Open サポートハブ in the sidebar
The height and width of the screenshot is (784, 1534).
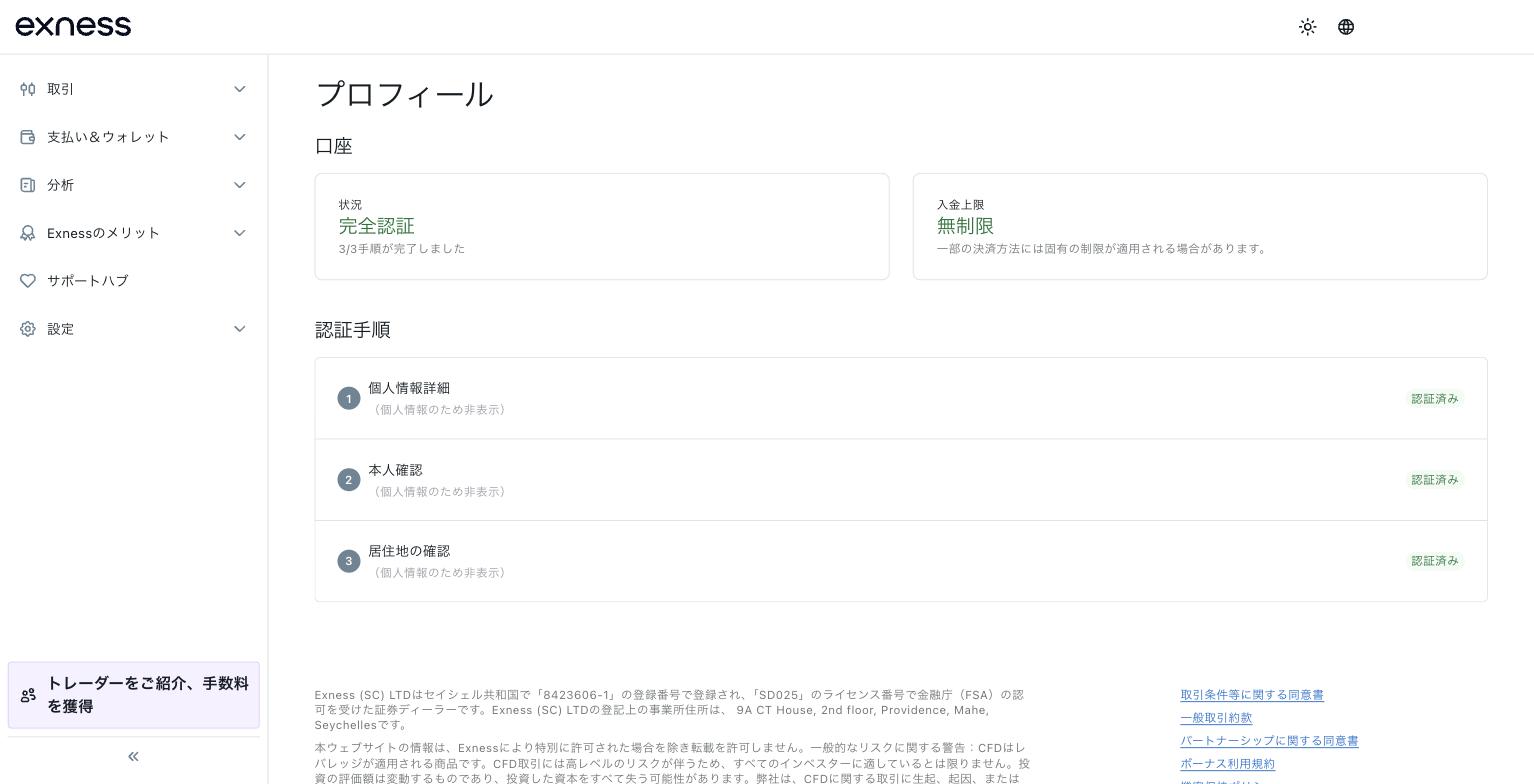pos(134,281)
